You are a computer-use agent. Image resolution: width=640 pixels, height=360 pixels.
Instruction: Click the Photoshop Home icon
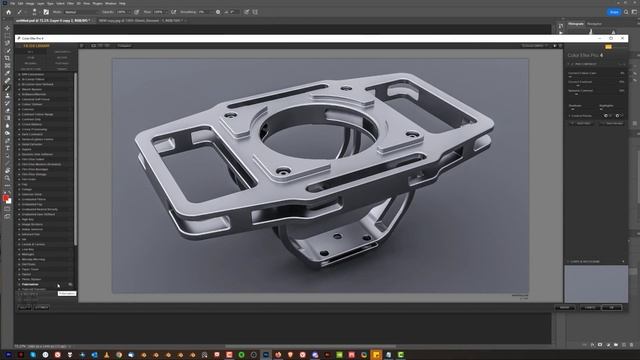[x=9, y=12]
